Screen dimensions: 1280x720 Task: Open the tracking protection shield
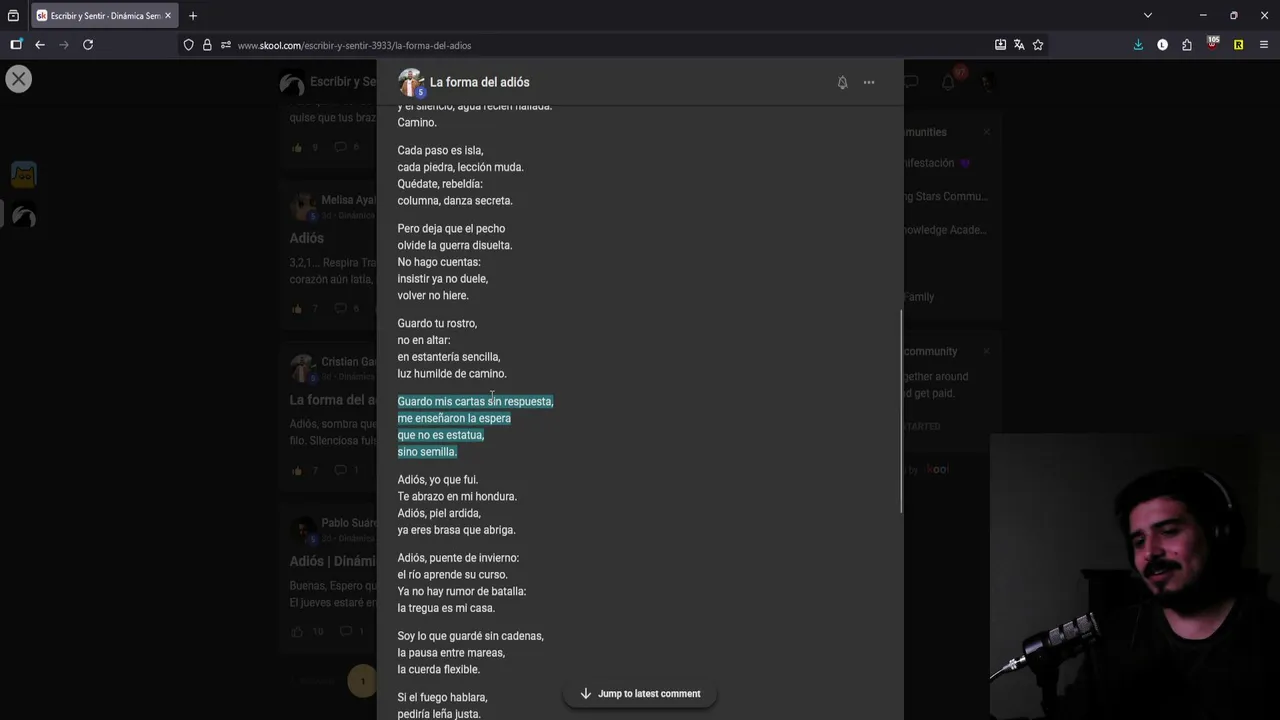pyautogui.click(x=188, y=45)
